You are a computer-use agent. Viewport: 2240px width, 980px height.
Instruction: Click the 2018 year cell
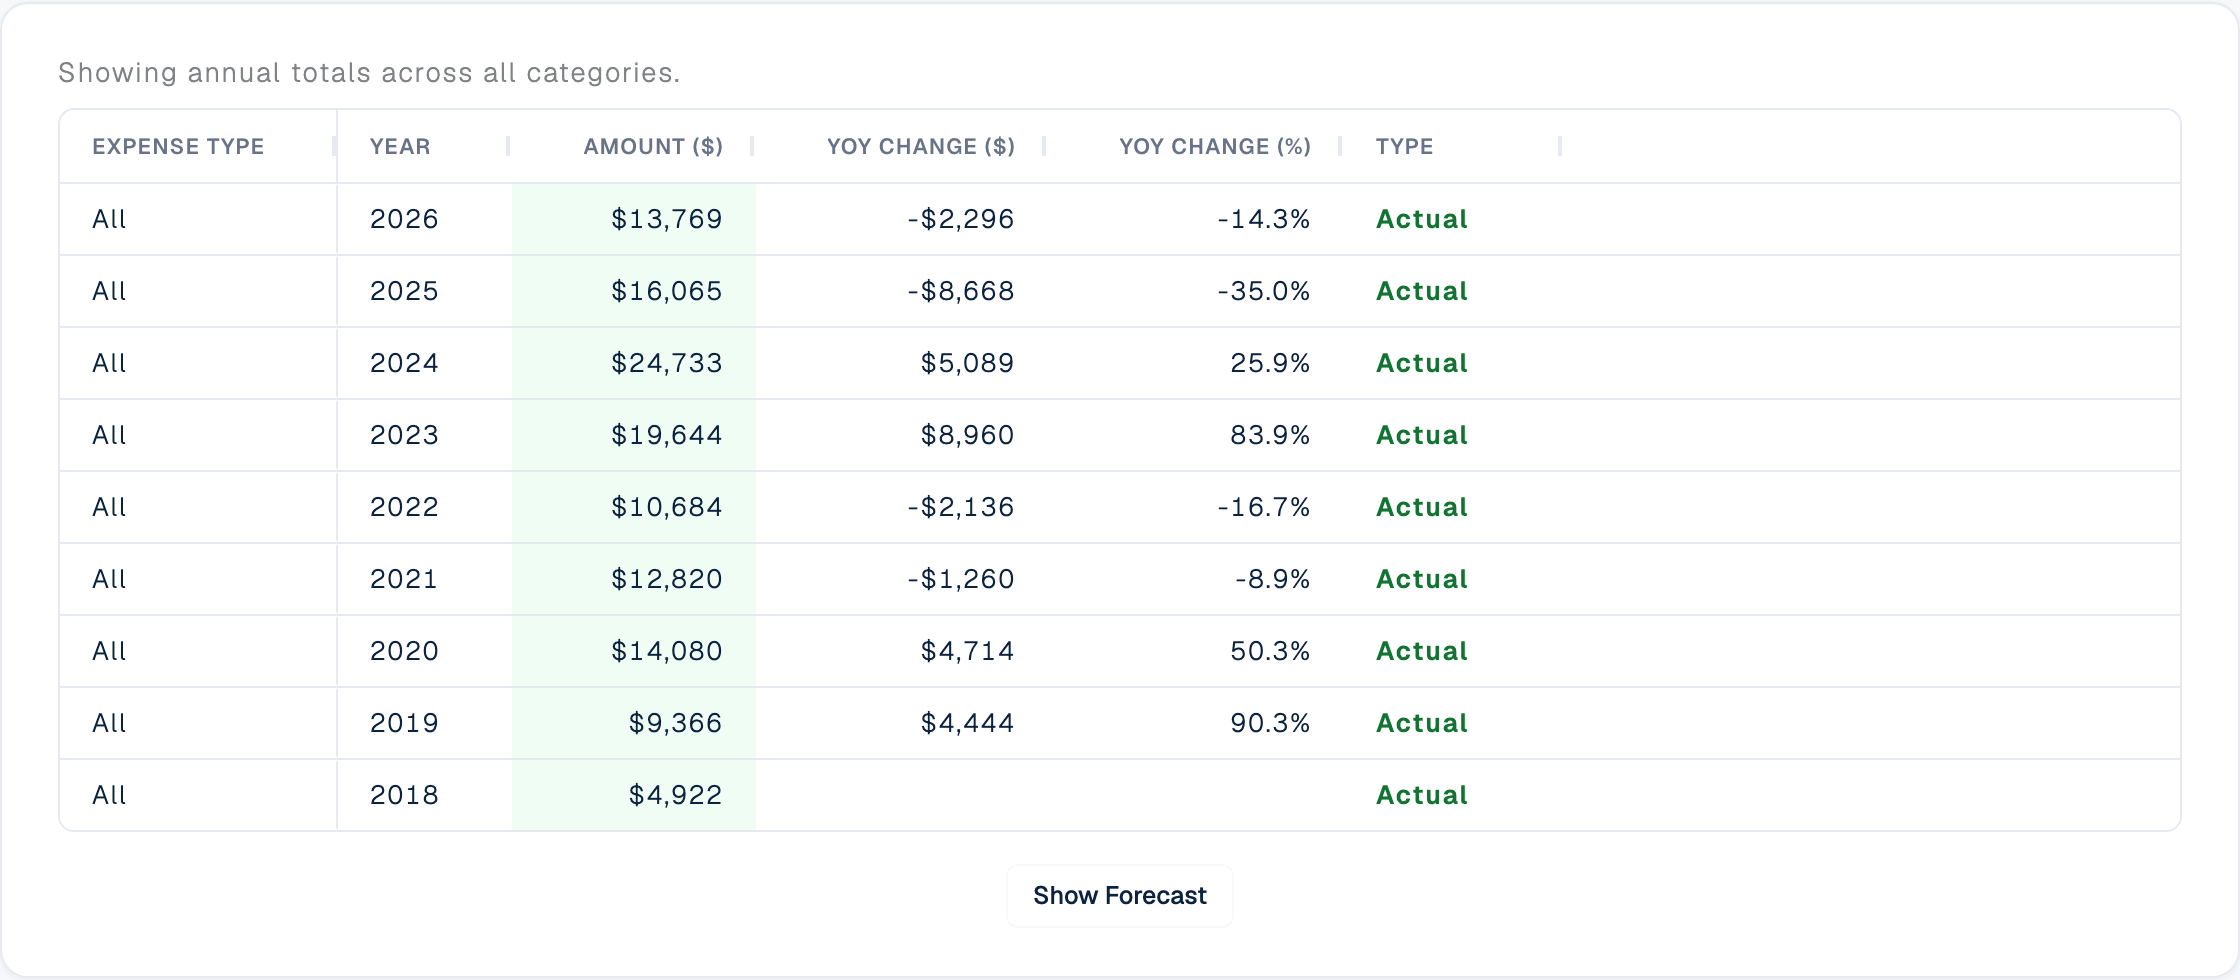[x=425, y=795]
